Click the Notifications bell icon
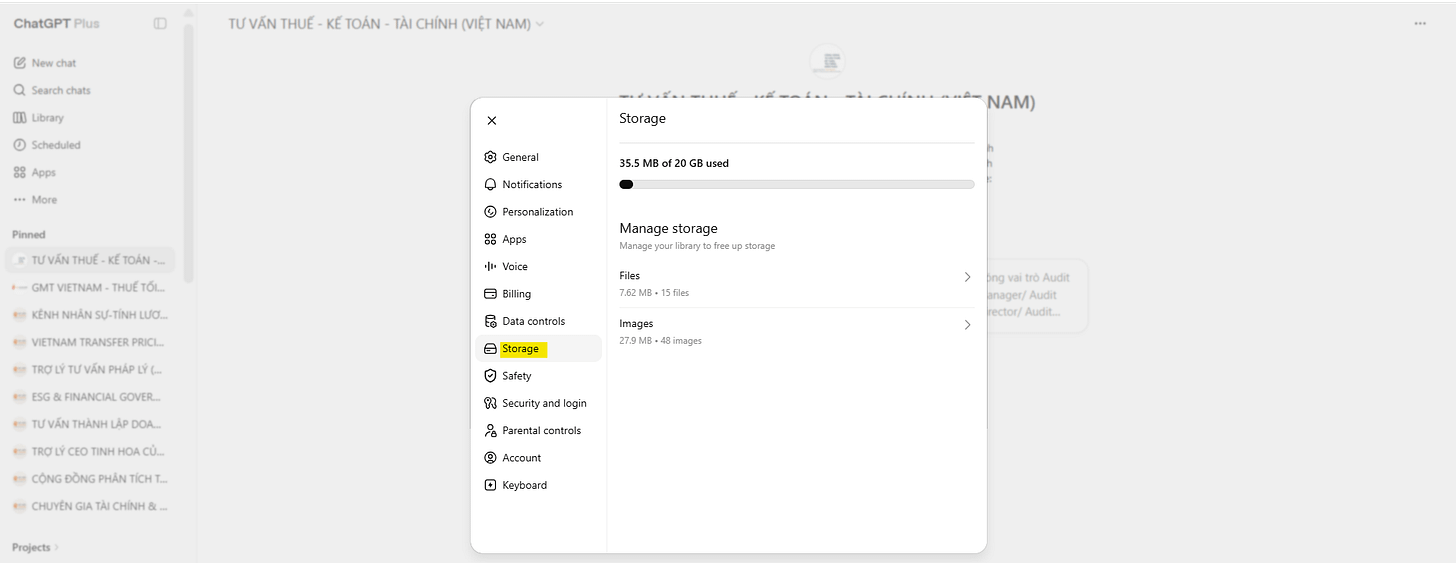 (x=490, y=184)
